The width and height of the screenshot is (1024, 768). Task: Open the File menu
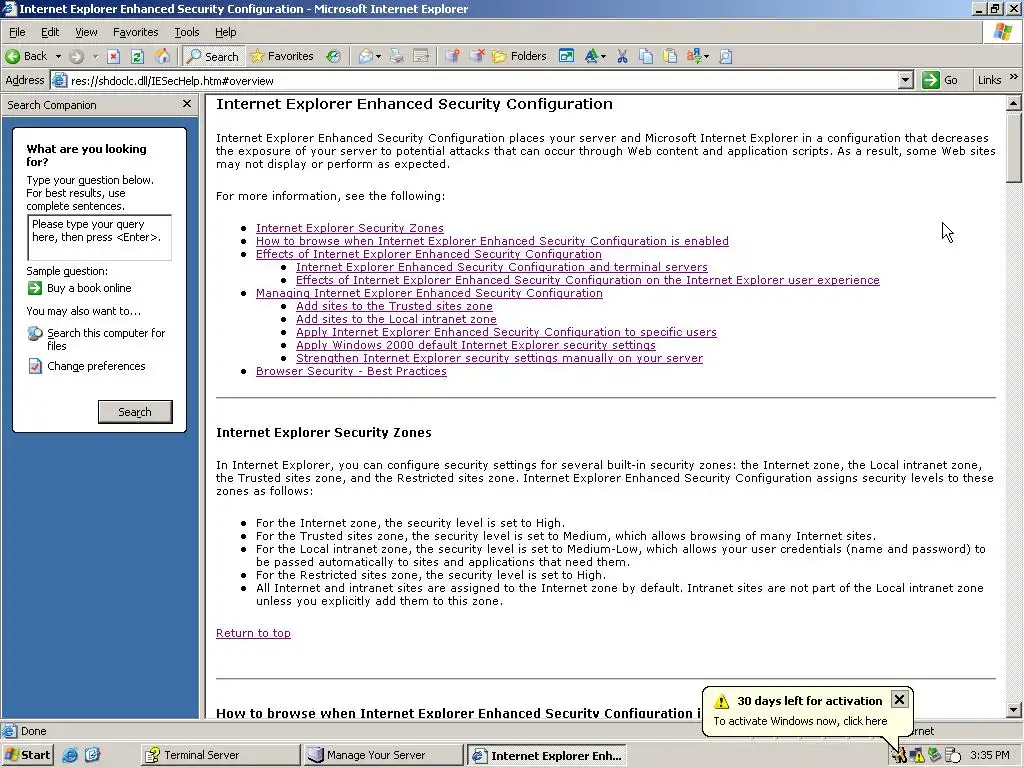17,32
